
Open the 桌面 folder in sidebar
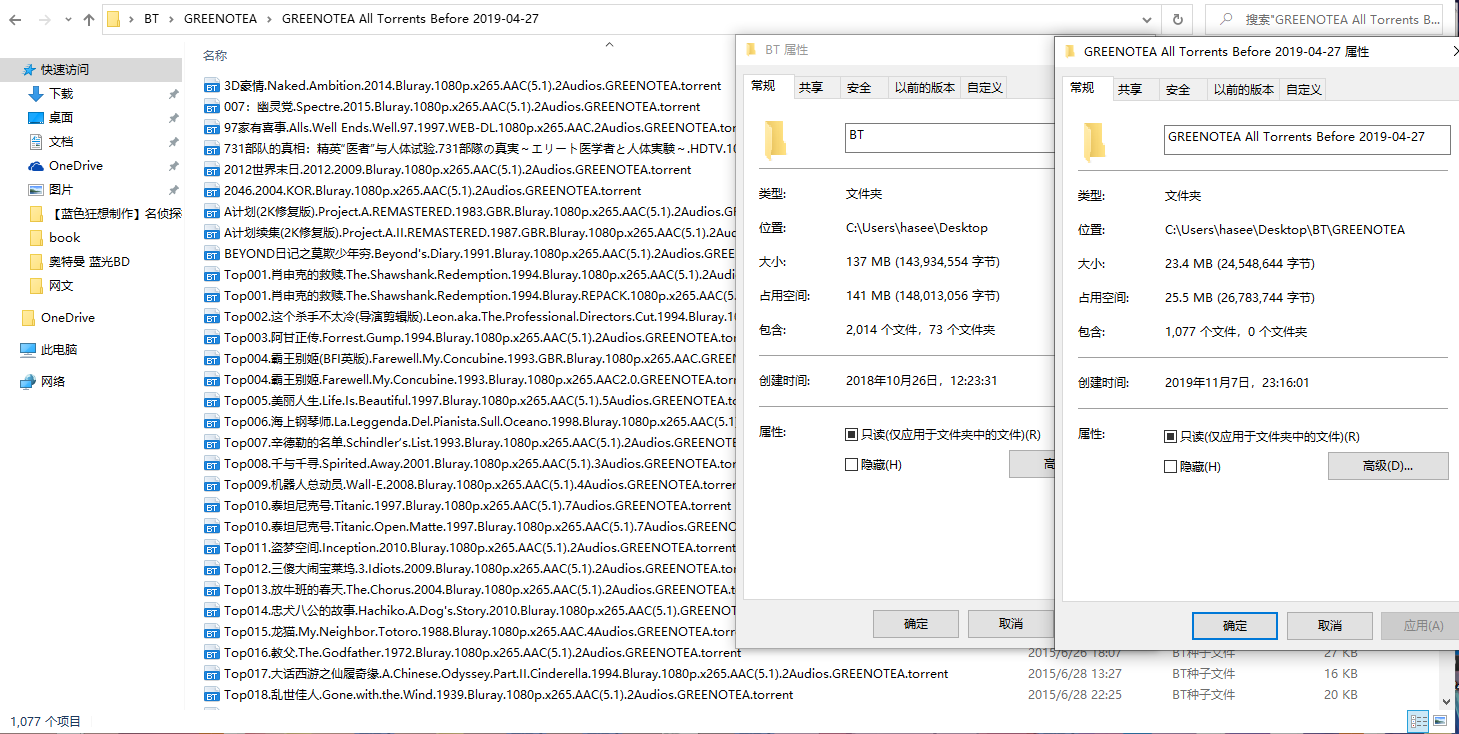tap(61, 118)
